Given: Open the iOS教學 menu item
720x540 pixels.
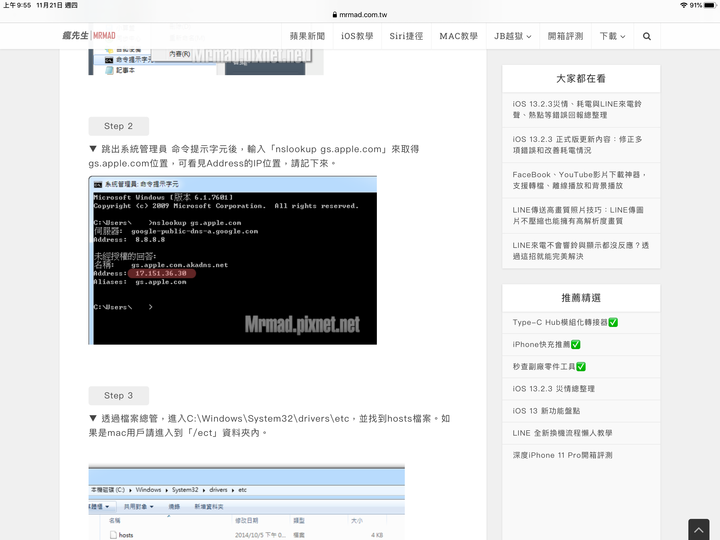Looking at the screenshot, I should click(x=357, y=36).
